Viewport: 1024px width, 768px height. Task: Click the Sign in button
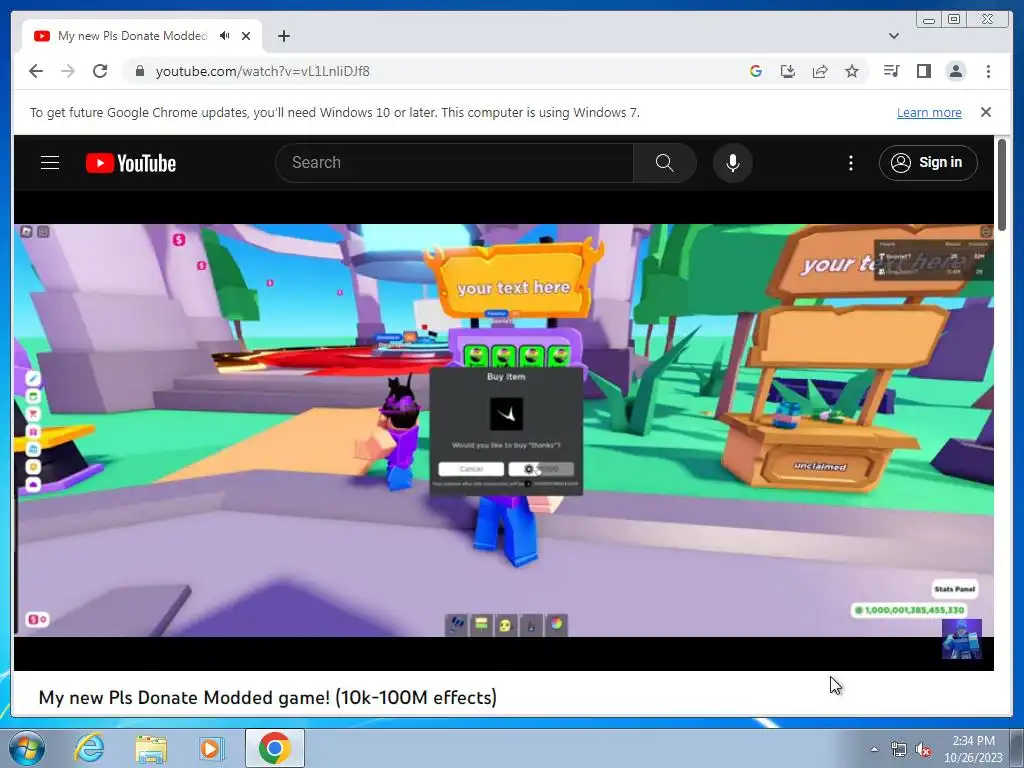928,163
